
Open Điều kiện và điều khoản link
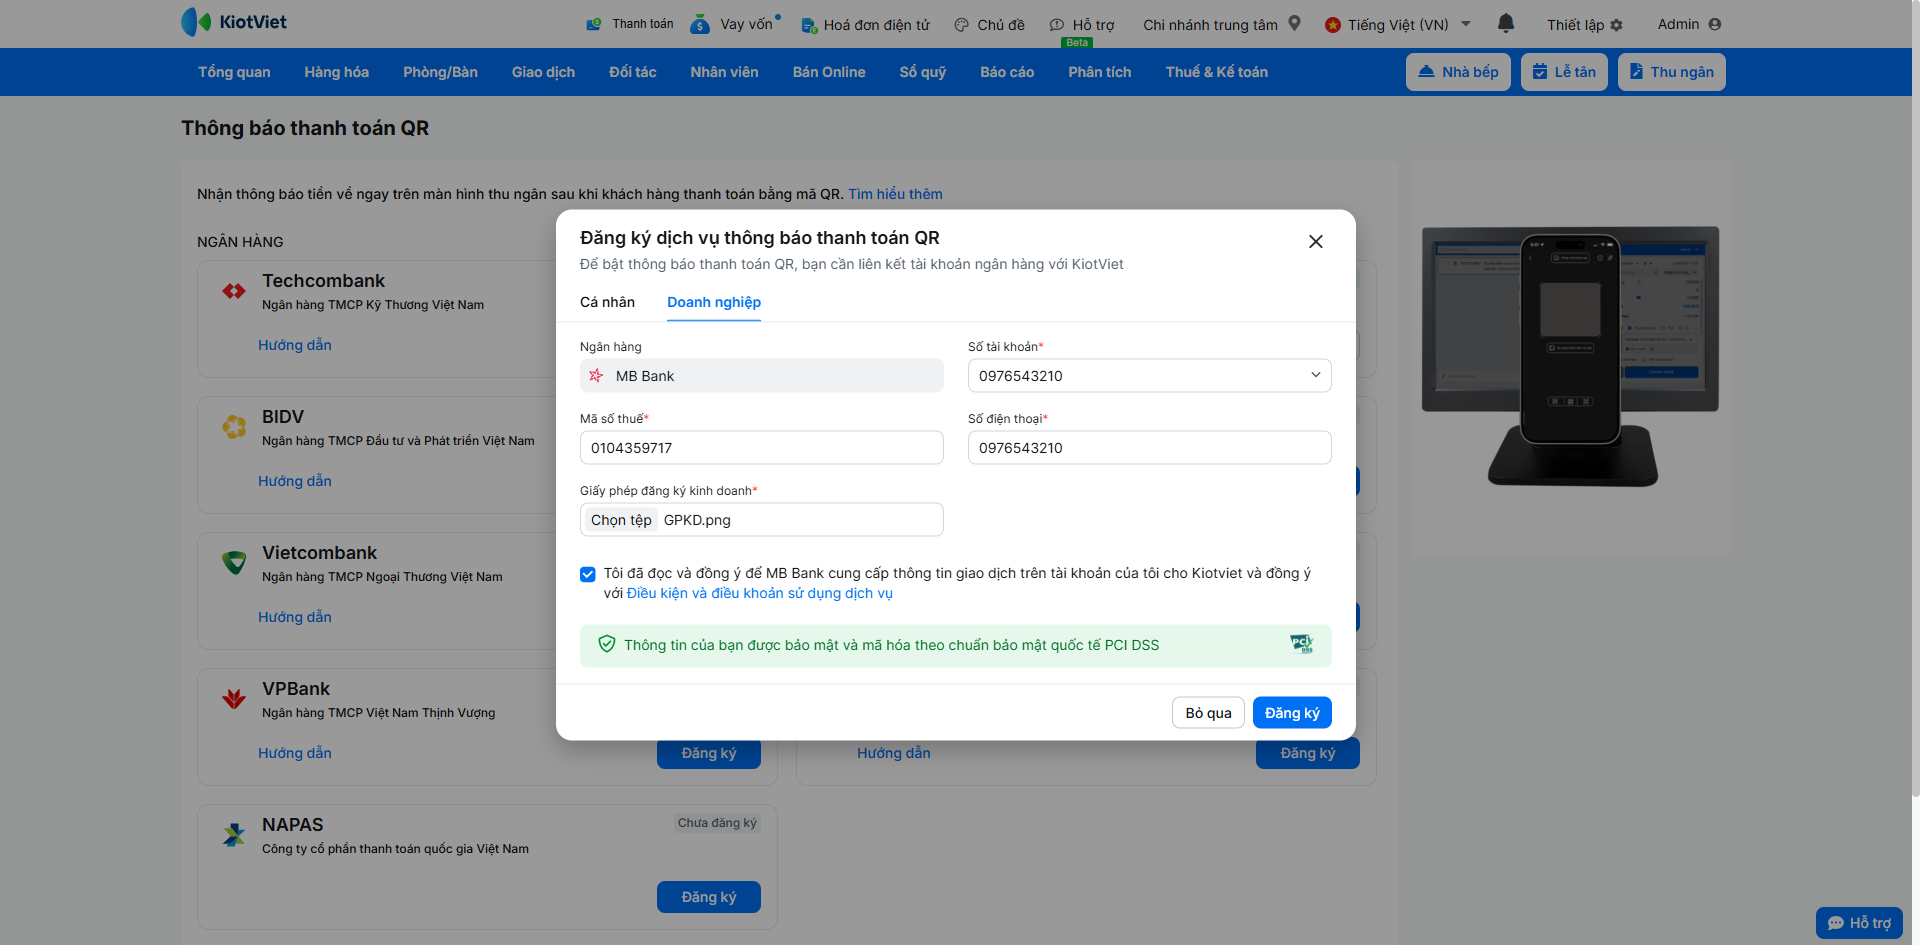tap(760, 593)
